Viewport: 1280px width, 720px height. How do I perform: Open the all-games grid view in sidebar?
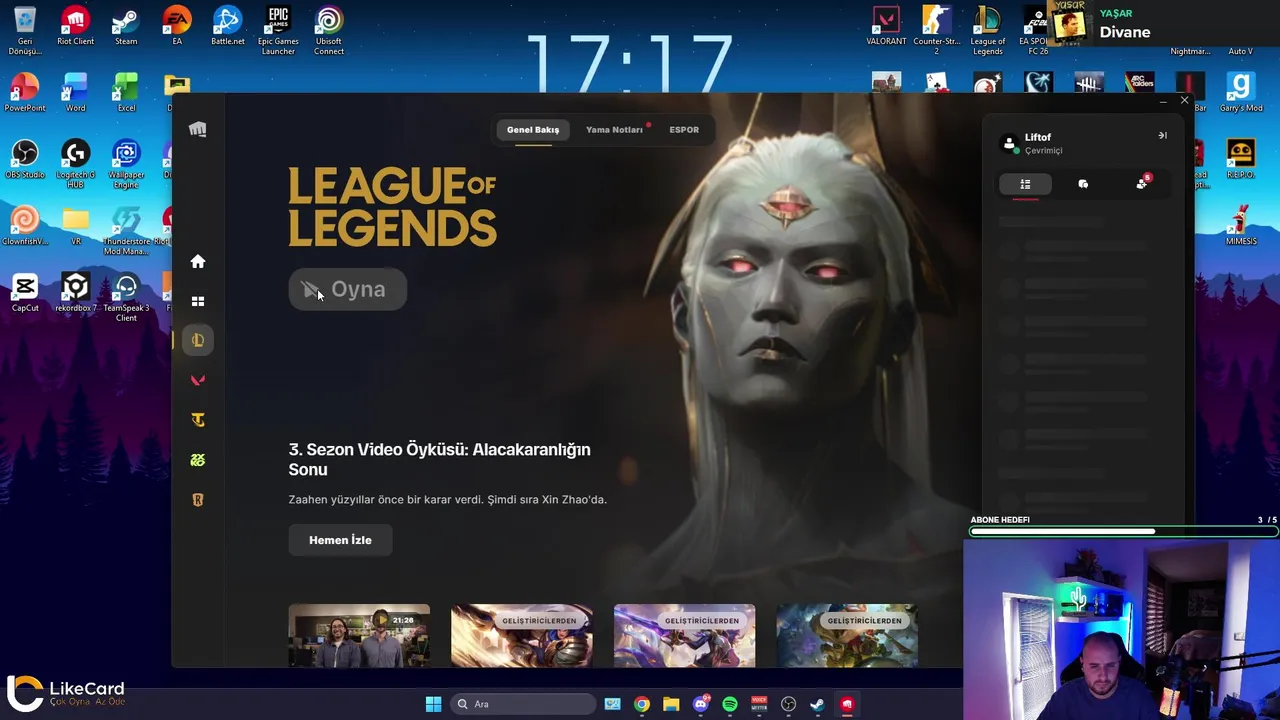198,301
